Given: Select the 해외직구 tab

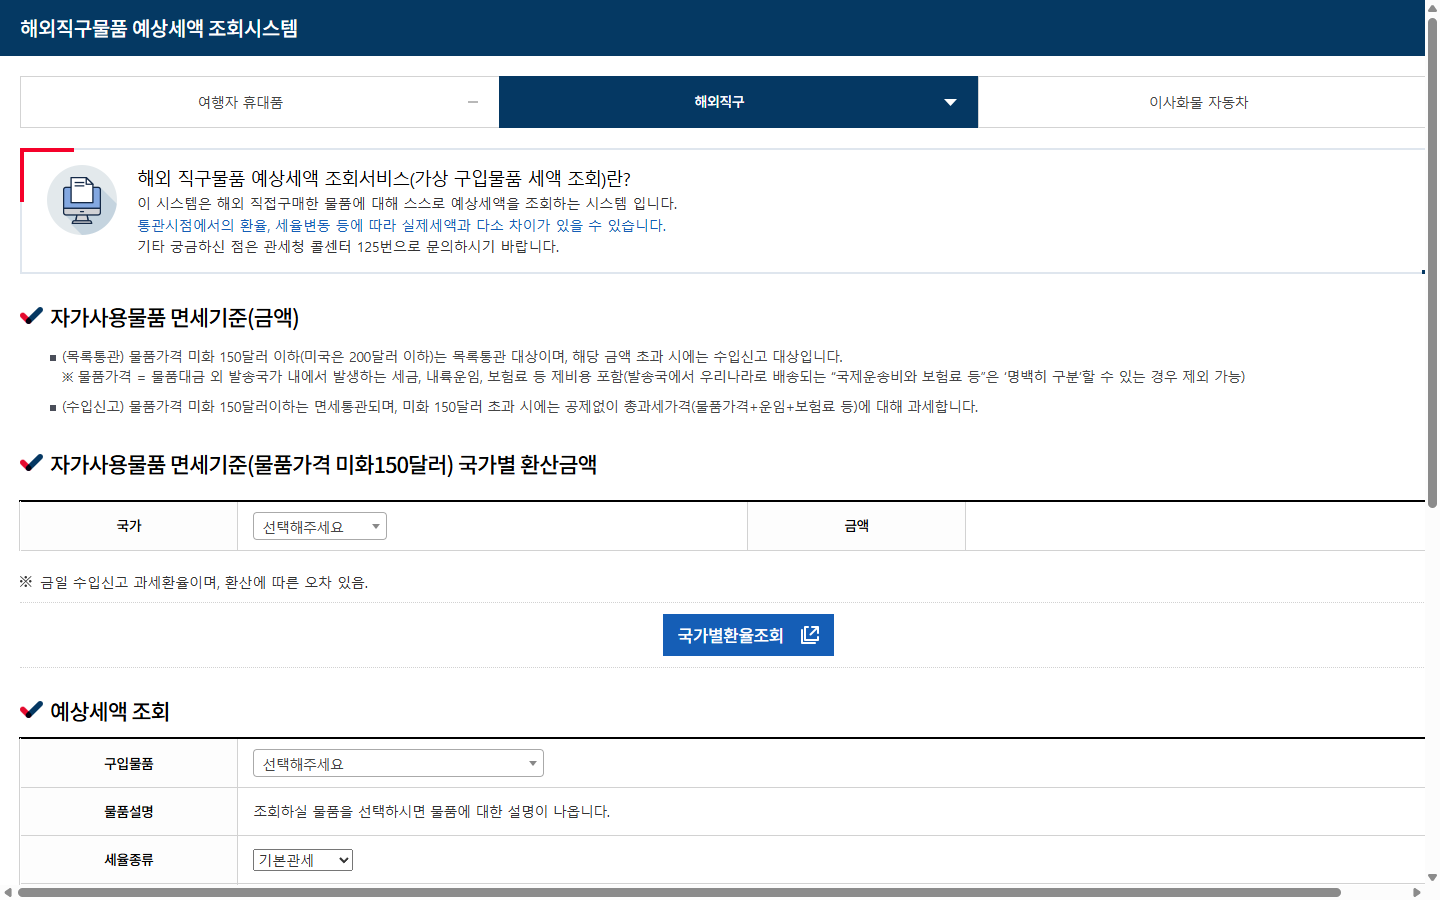Looking at the screenshot, I should click(738, 102).
